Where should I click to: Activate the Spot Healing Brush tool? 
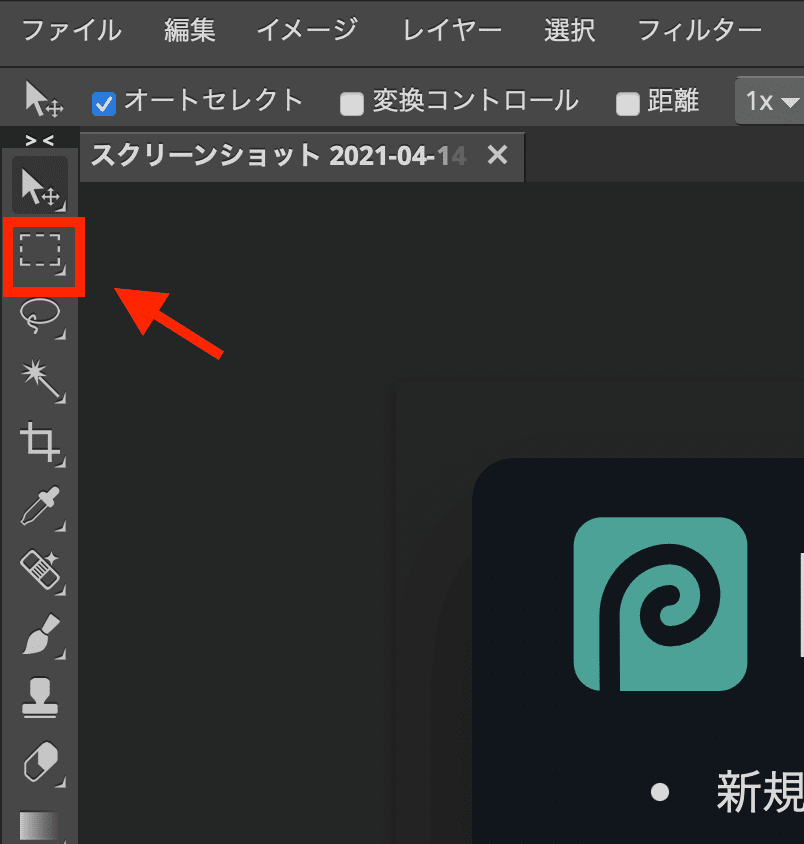click(41, 570)
